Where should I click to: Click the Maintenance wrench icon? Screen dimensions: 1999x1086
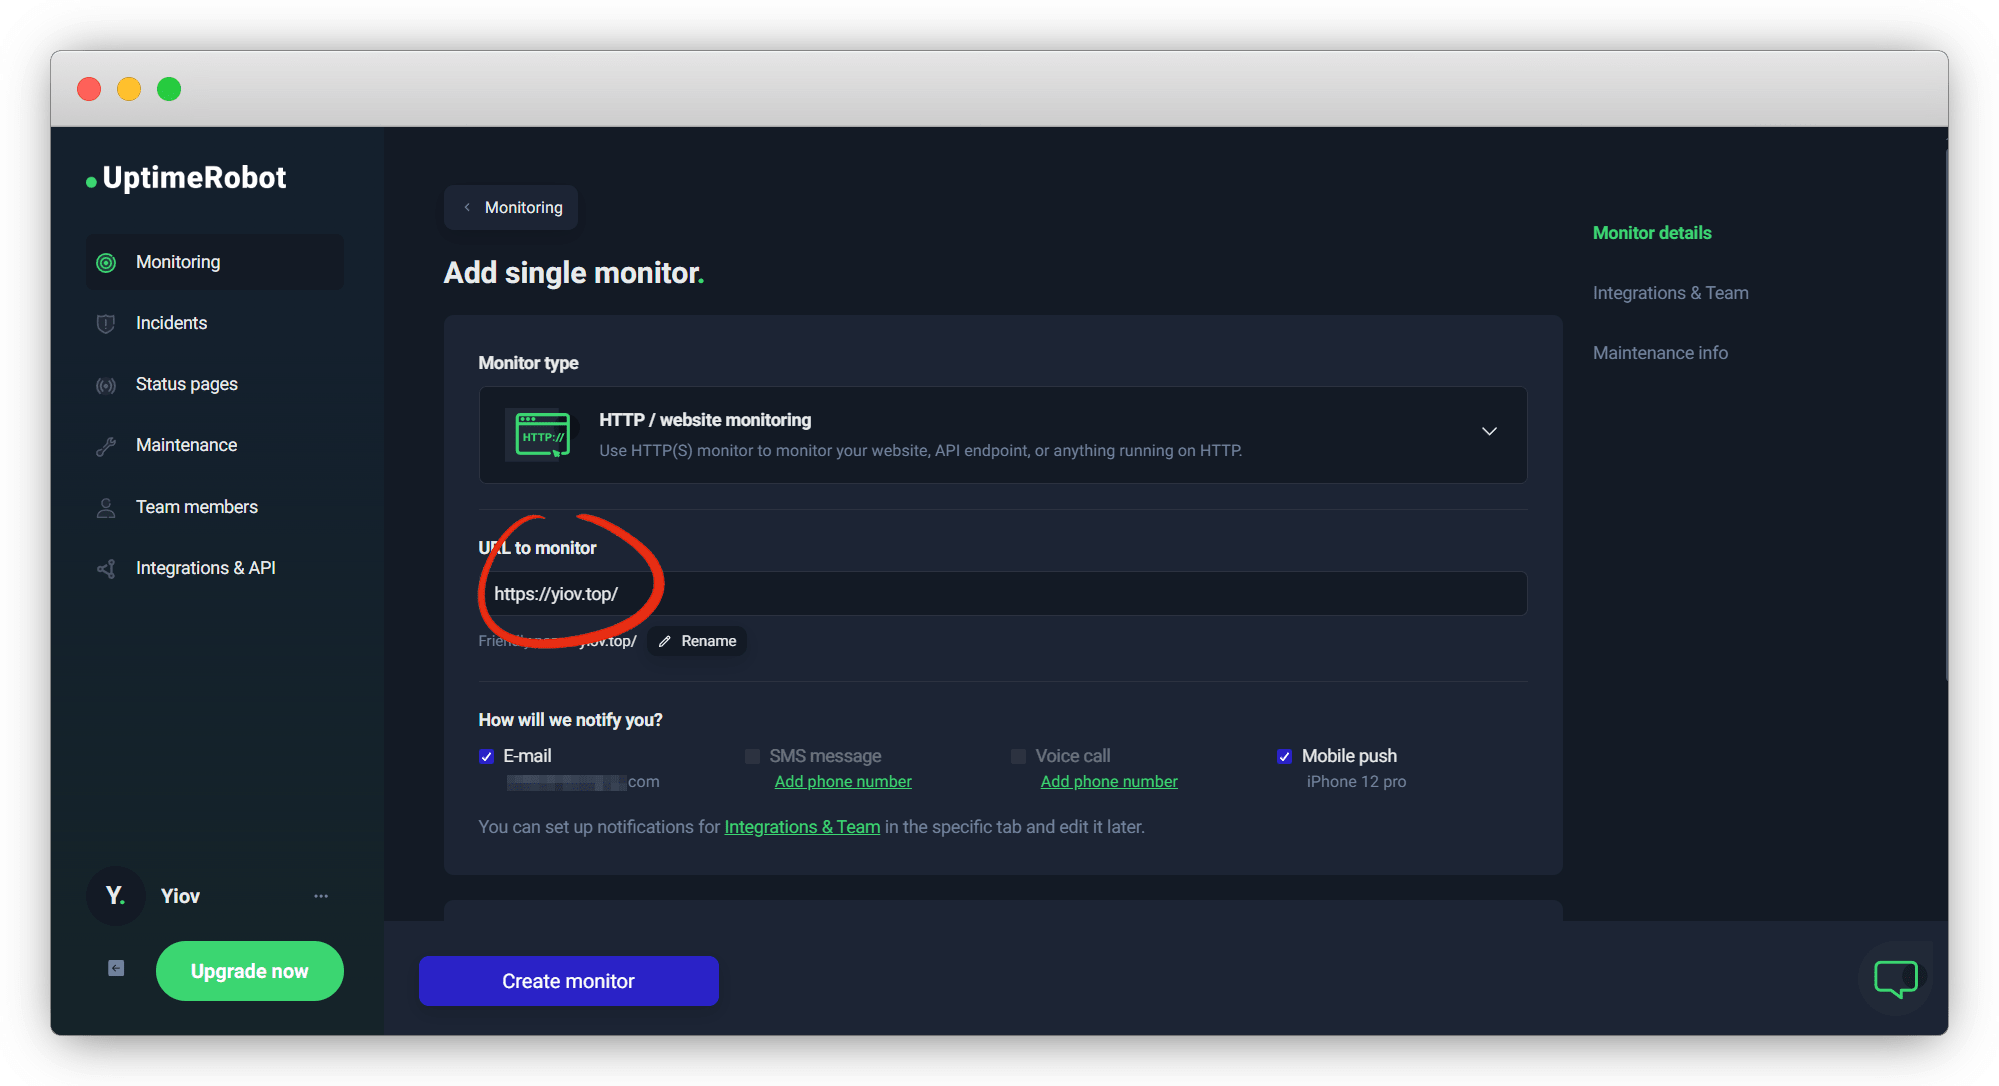(x=106, y=446)
